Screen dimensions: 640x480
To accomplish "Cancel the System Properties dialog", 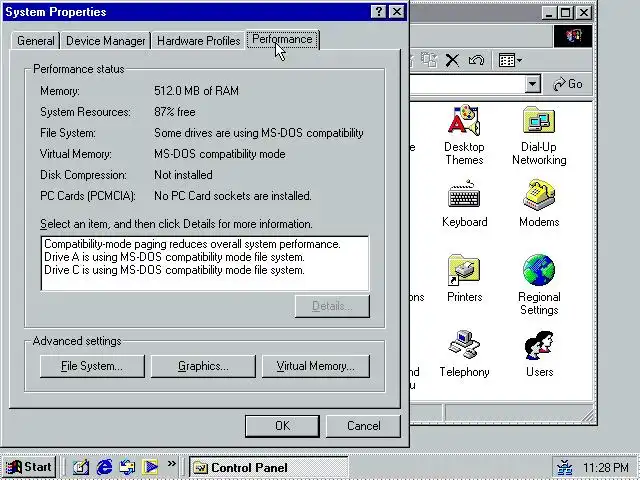I will [363, 426].
